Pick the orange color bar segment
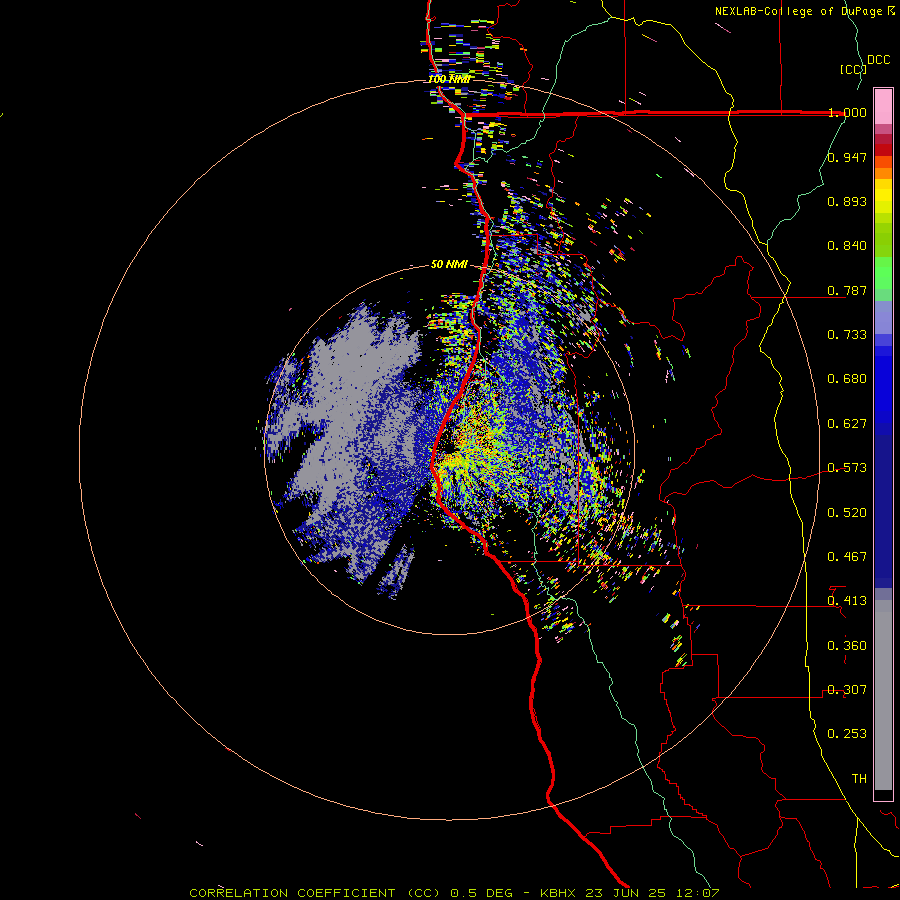Screen dimensions: 900x900 [883, 173]
